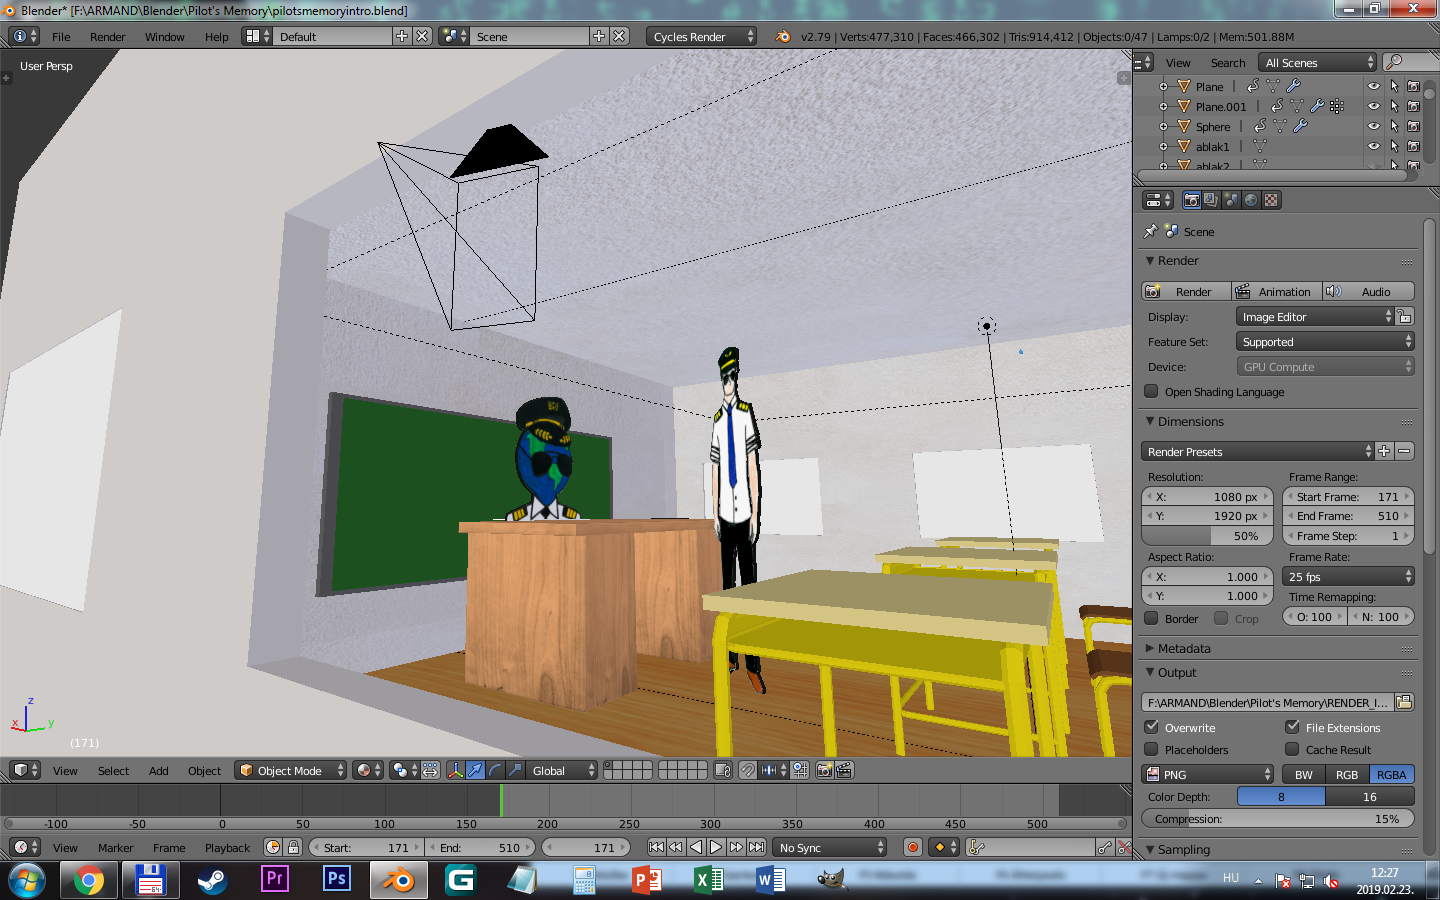
Task: Click the timeline preview range clock icon
Action: 273,847
